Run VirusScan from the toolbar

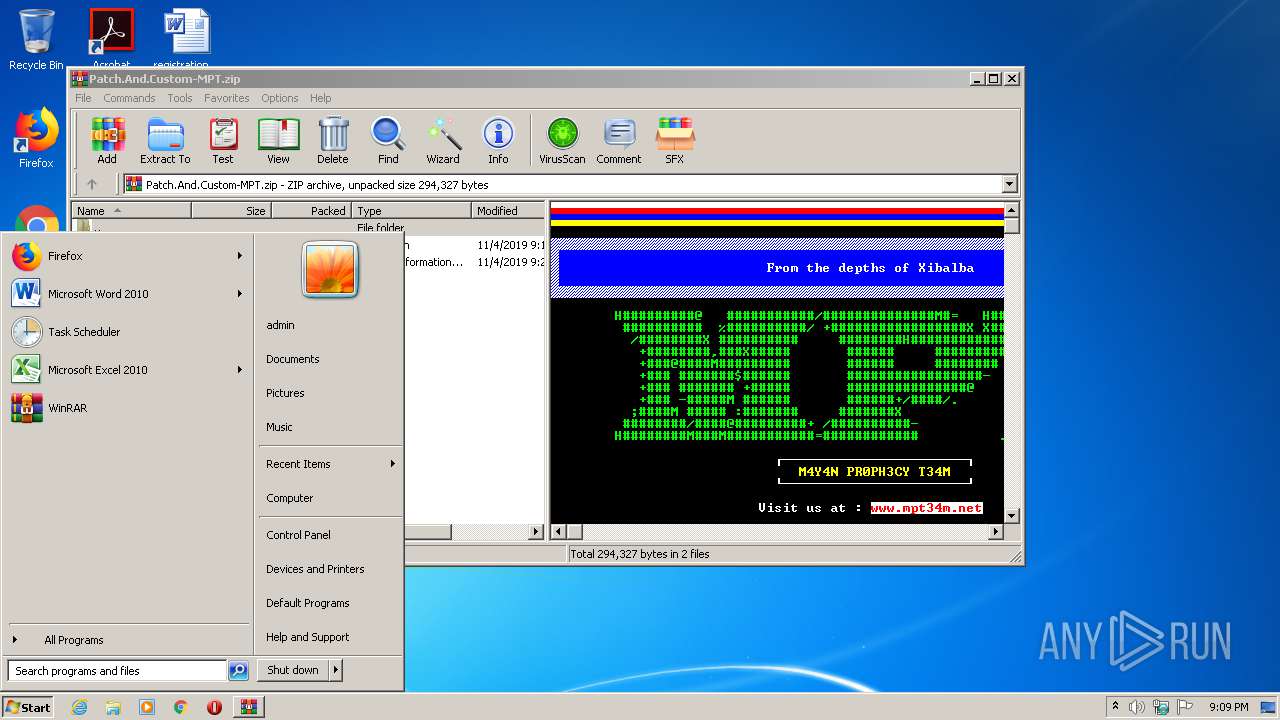point(562,140)
